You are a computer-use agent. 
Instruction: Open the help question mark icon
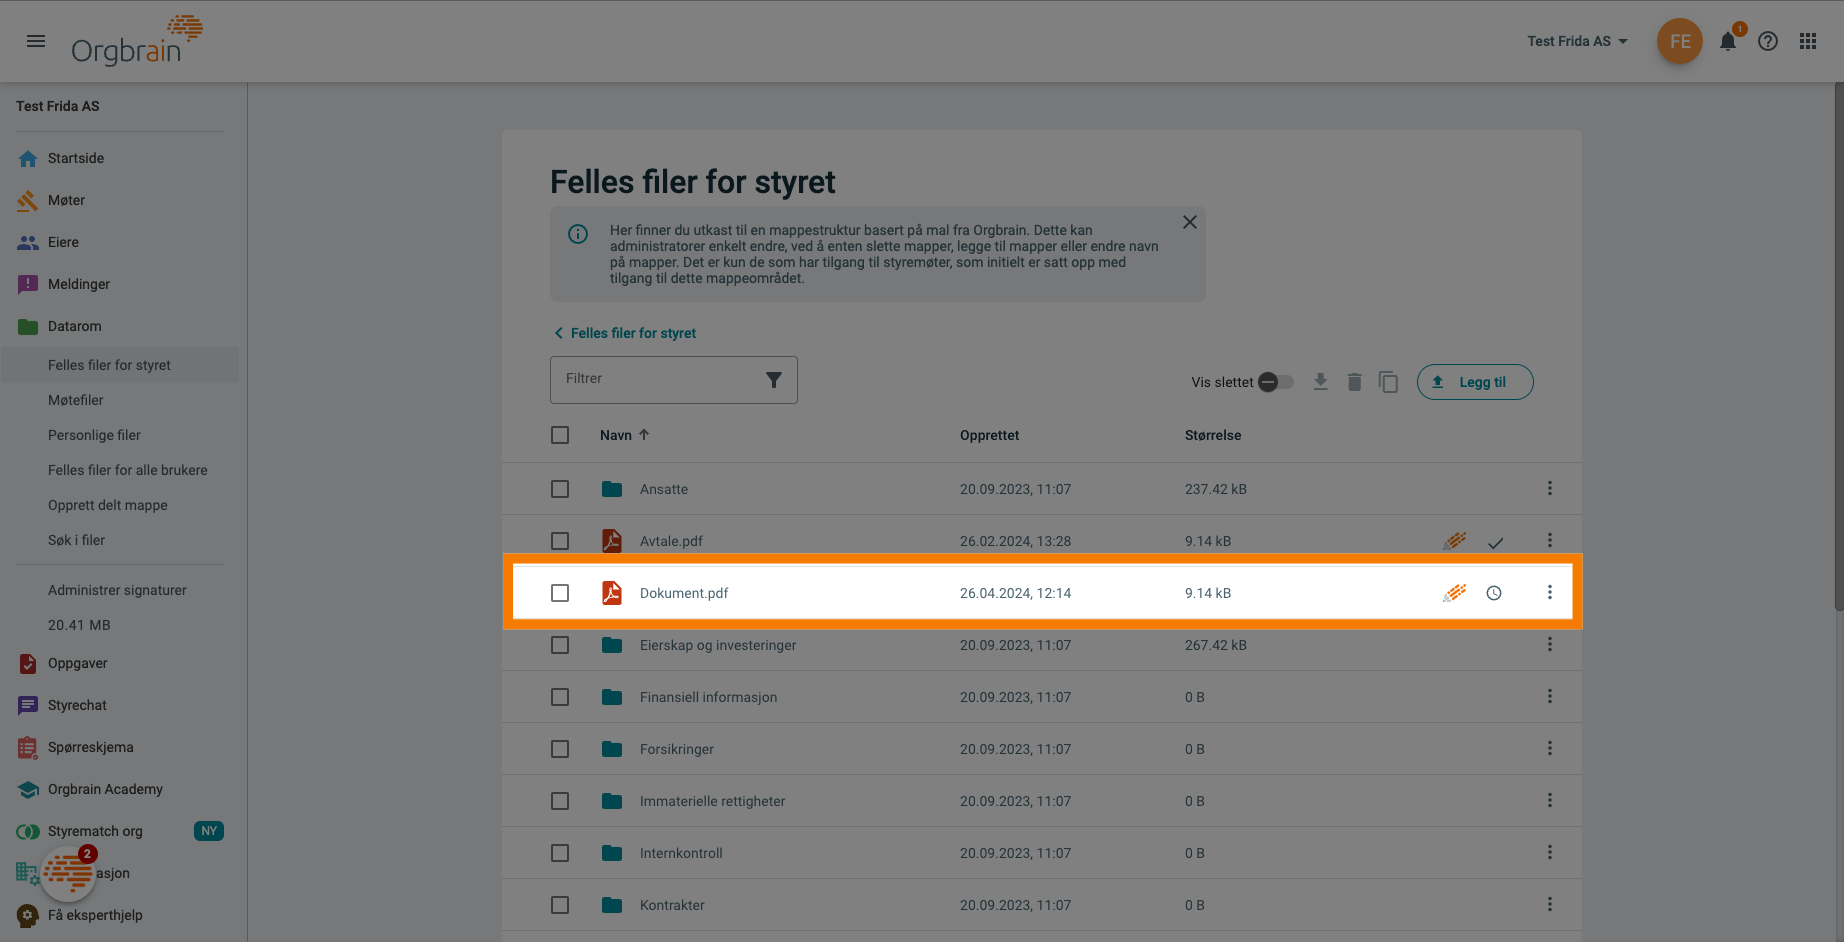click(x=1768, y=41)
